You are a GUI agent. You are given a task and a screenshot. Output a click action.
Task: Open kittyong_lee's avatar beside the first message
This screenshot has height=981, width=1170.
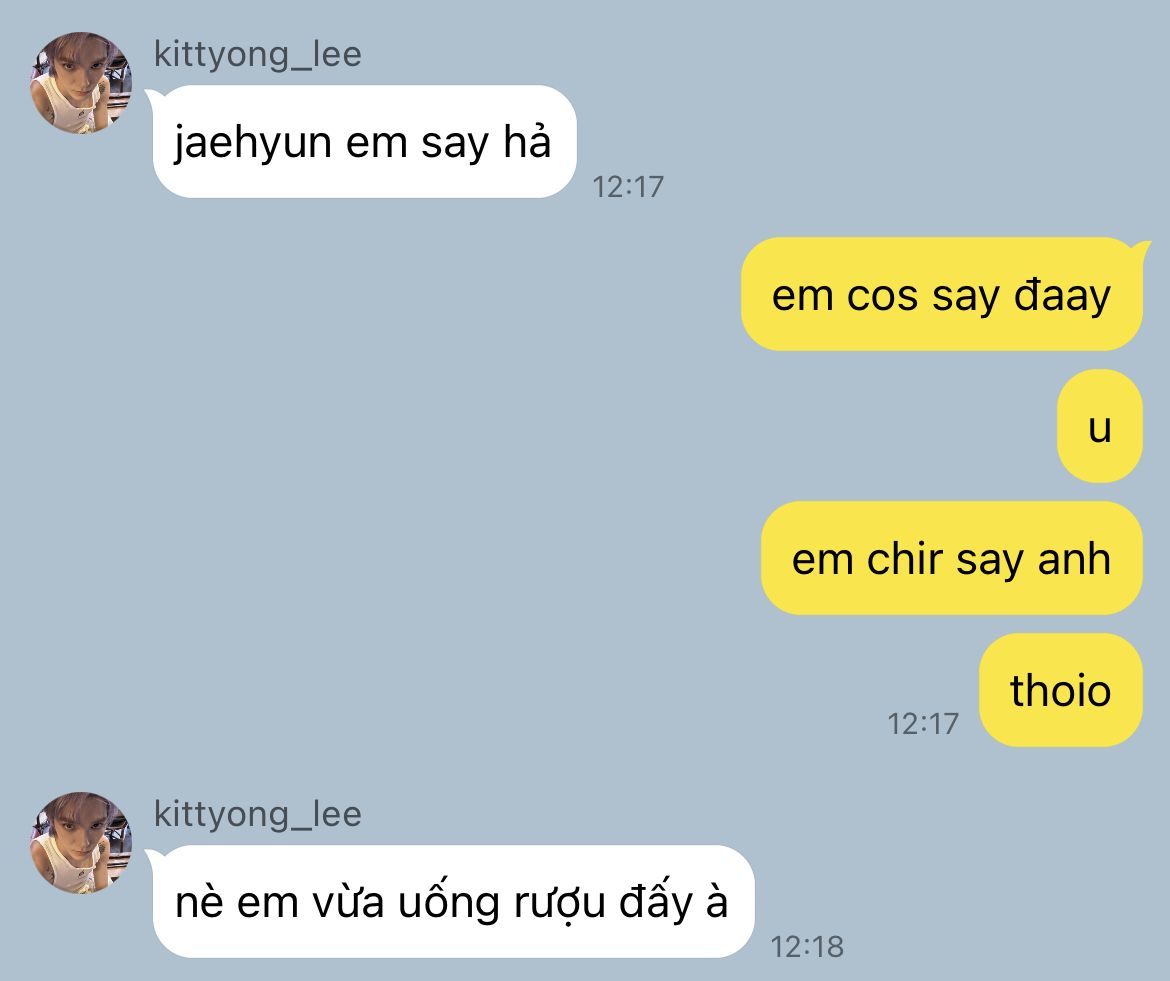81,83
